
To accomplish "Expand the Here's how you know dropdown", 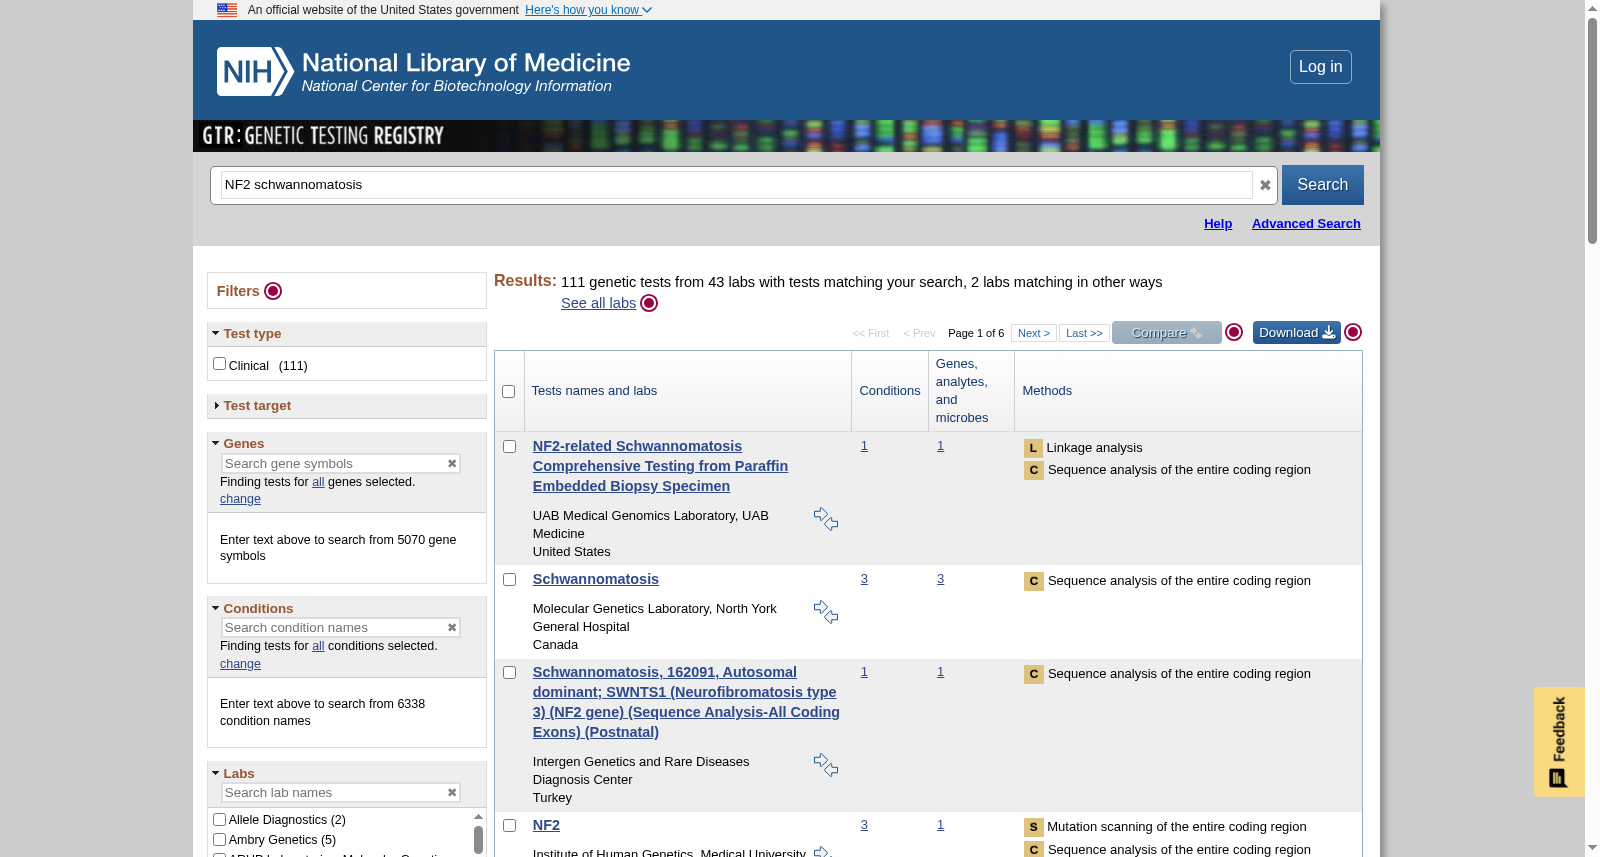I will 588,10.
